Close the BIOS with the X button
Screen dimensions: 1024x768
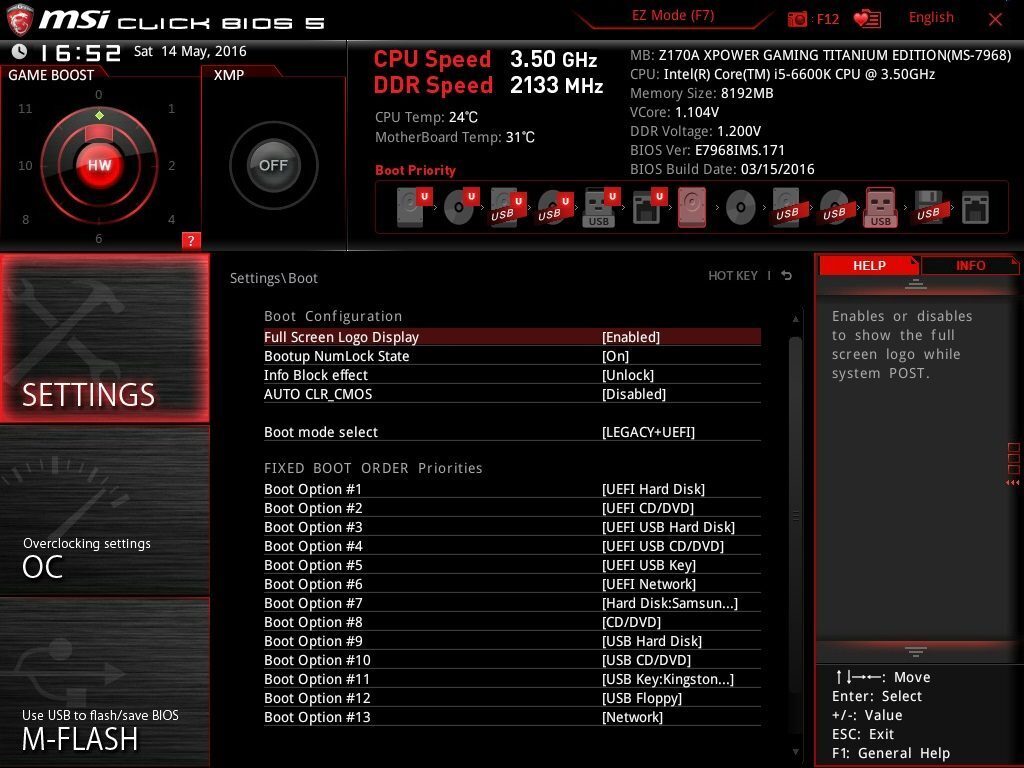point(995,20)
